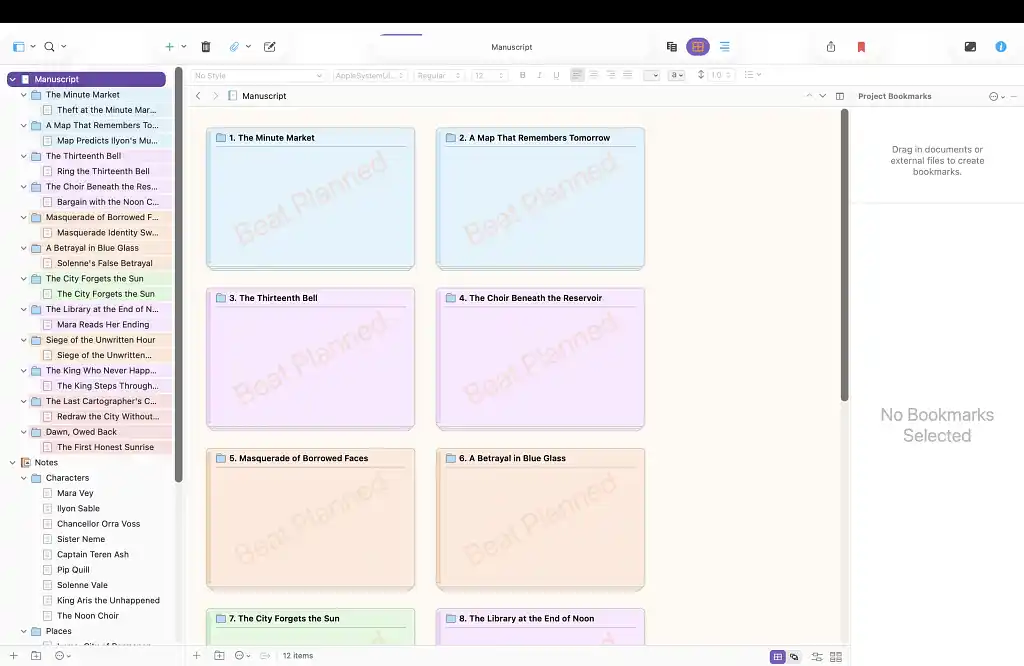The width and height of the screenshot is (1024, 666).
Task: Click the binder footer add folder icon
Action: pyautogui.click(x=36, y=656)
